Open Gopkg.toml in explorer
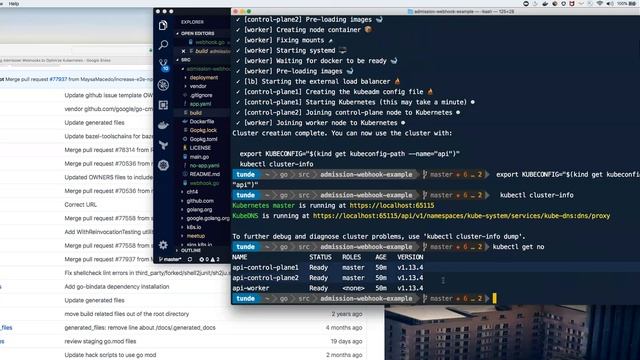640x360 pixels. click(203, 139)
